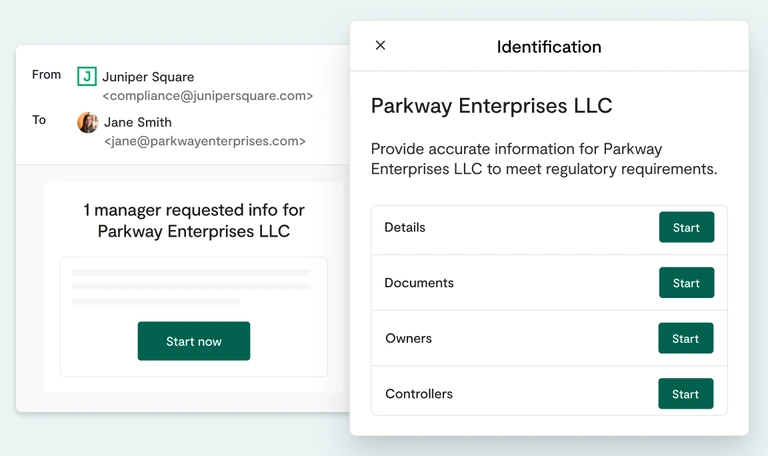Click the Parkway Enterprises LLC heading in the panel
The image size is (768, 456).
pos(492,106)
